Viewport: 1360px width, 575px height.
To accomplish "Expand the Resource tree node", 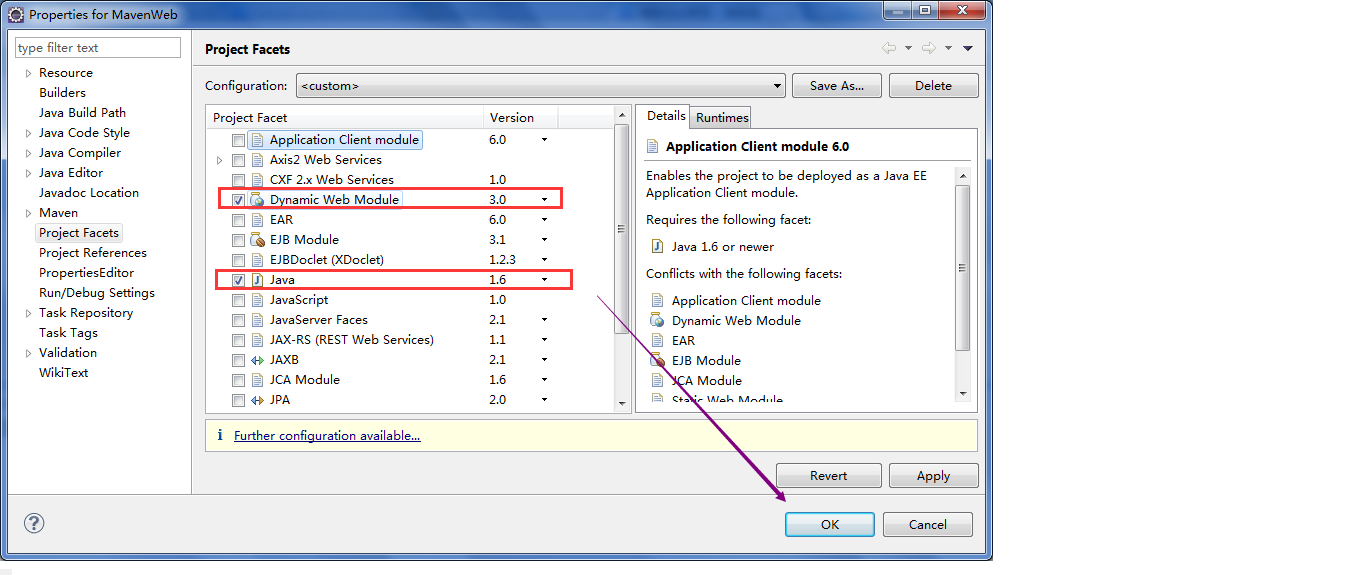I will pos(28,73).
